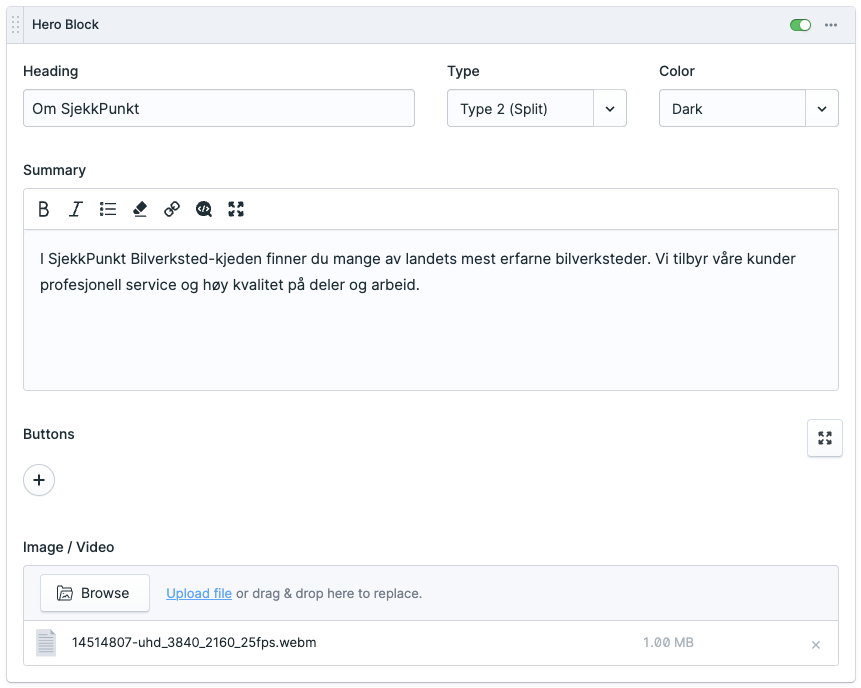Insert a bulleted list in Summary

coord(108,209)
